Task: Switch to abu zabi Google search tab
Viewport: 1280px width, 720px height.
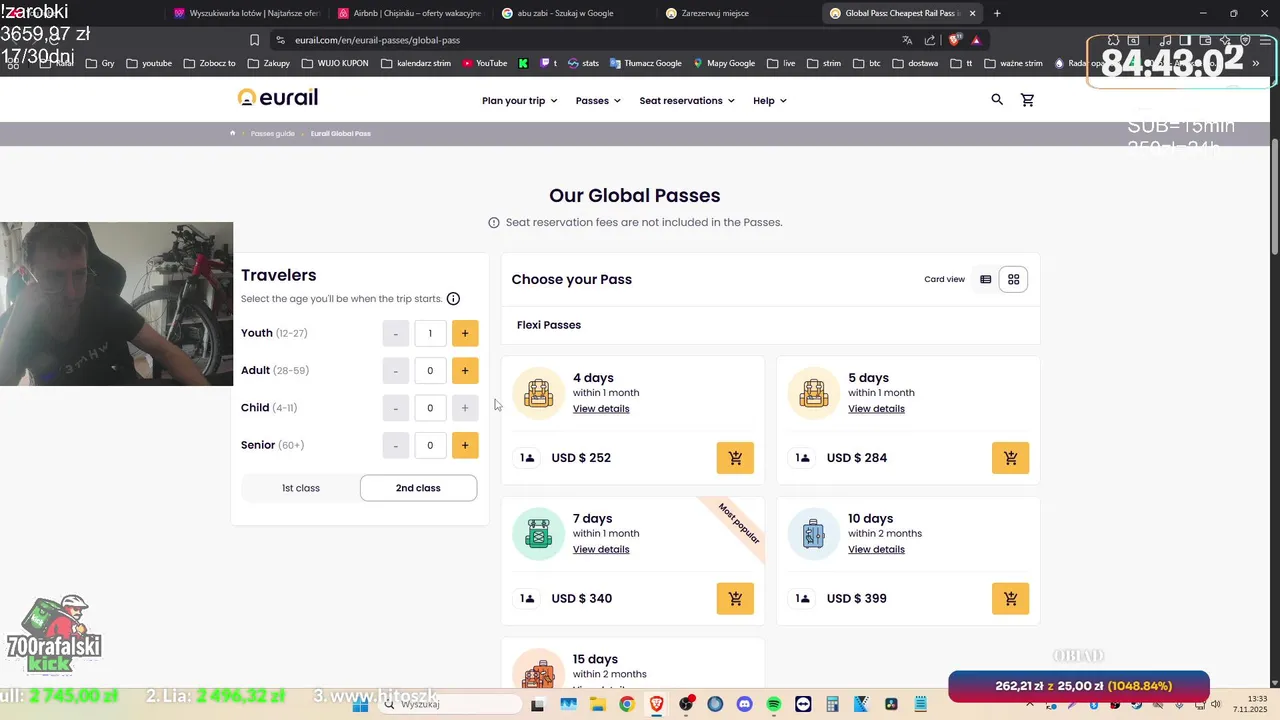Action: click(x=574, y=13)
